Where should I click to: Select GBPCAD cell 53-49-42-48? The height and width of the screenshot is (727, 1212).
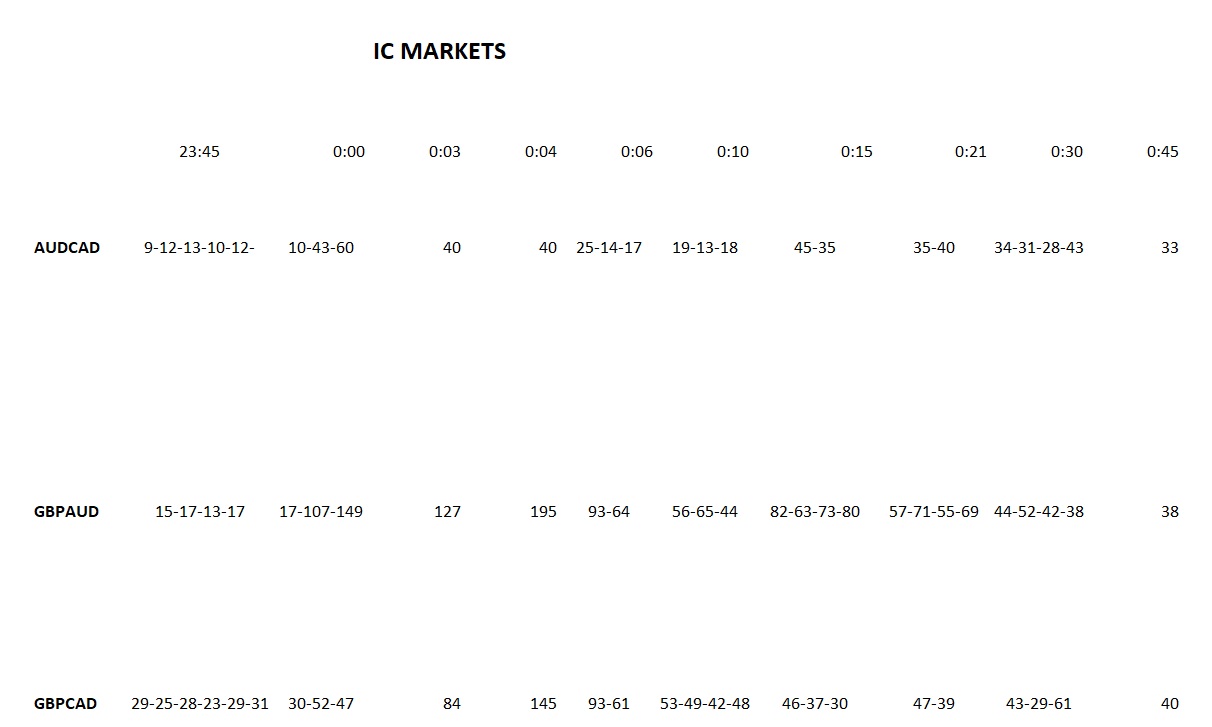point(705,704)
